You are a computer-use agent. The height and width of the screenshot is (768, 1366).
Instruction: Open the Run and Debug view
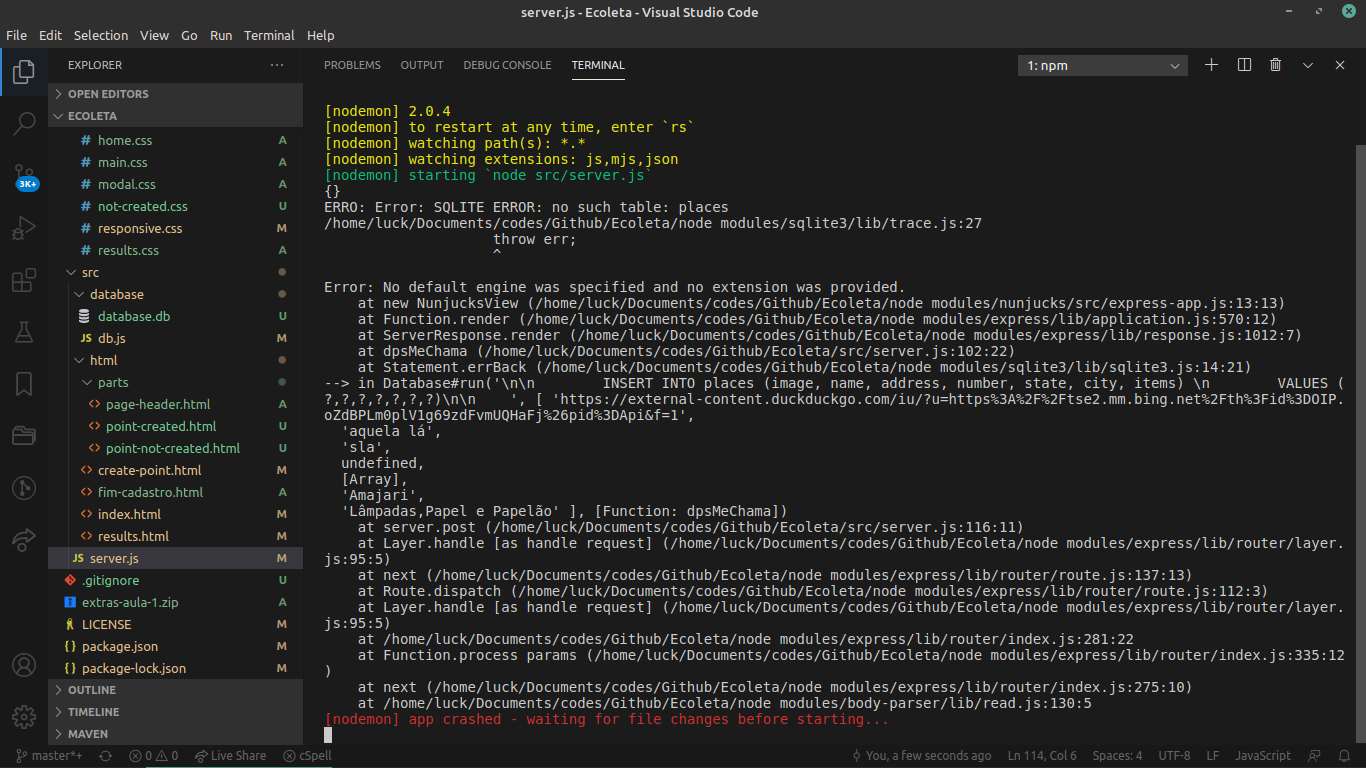coord(24,228)
